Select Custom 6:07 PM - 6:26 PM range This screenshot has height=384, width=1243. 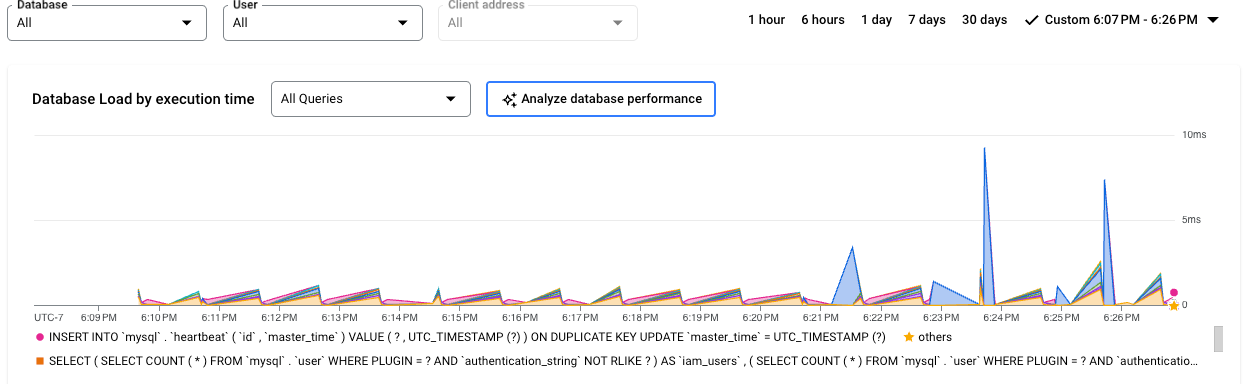point(1121,20)
